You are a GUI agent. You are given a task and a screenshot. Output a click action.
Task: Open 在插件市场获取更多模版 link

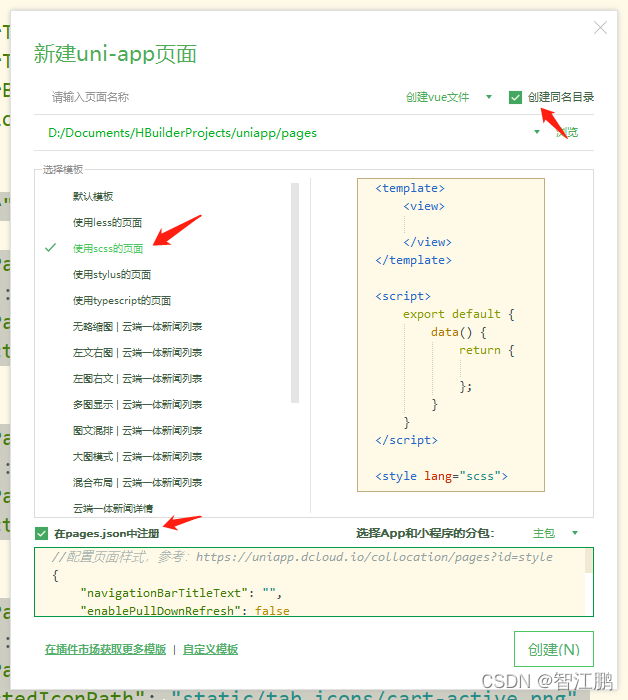click(105, 649)
